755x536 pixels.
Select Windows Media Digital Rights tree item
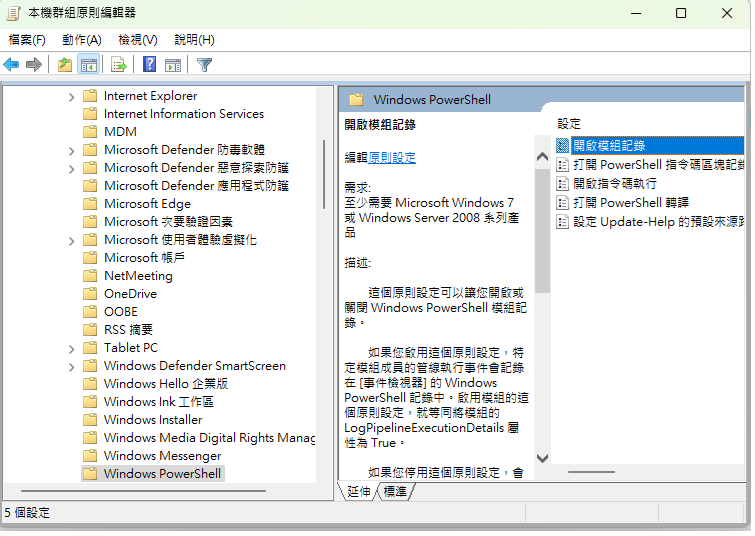click(209, 438)
